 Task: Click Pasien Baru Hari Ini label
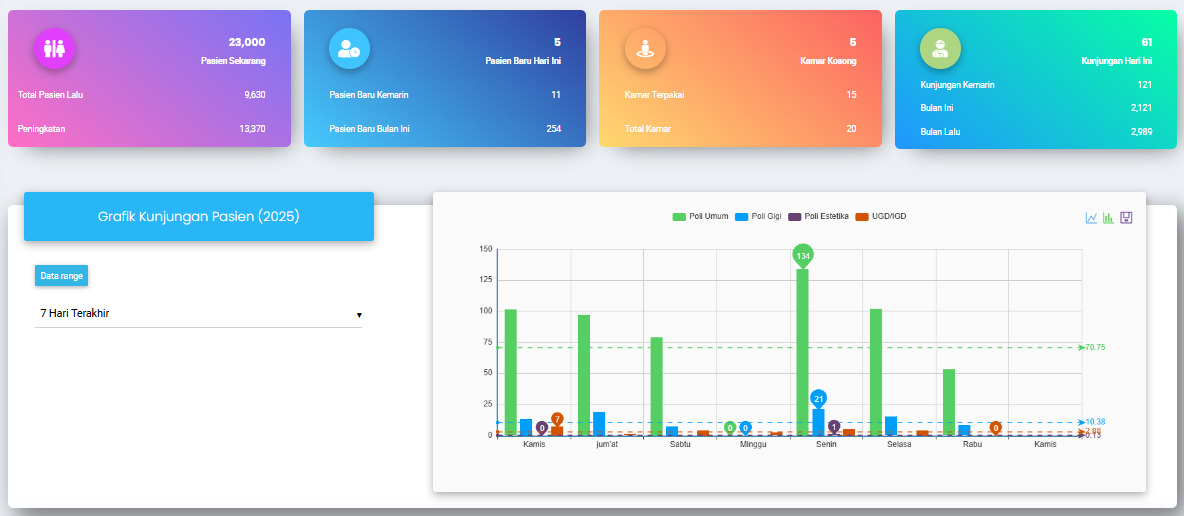point(523,60)
